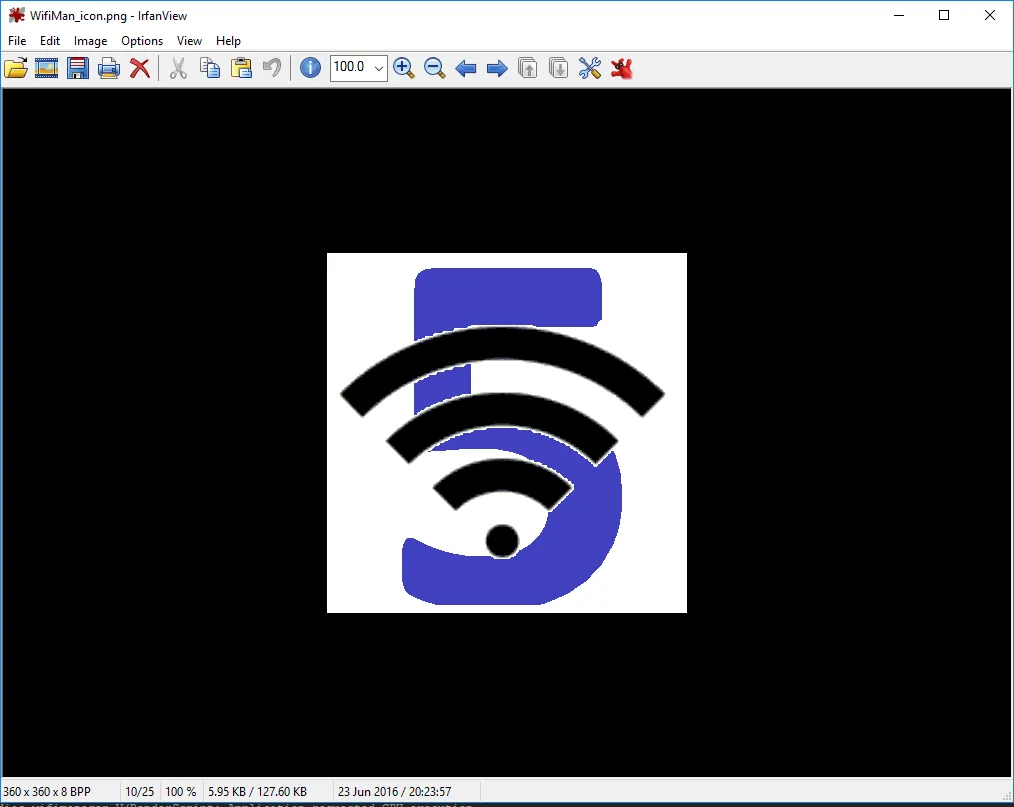The width and height of the screenshot is (1014, 807).
Task: Click the Copy icon
Action: [x=210, y=68]
